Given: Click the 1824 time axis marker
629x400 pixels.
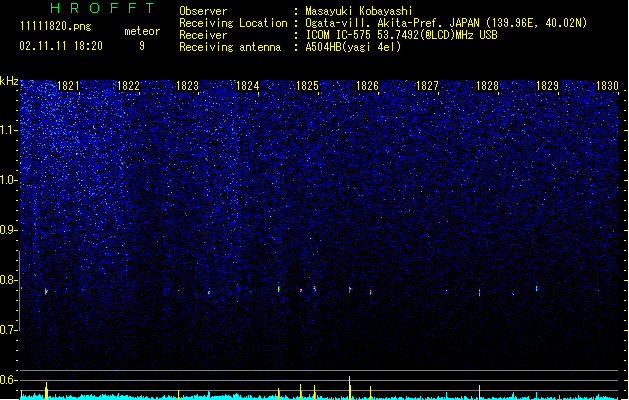Looking at the screenshot, I should (248, 86).
